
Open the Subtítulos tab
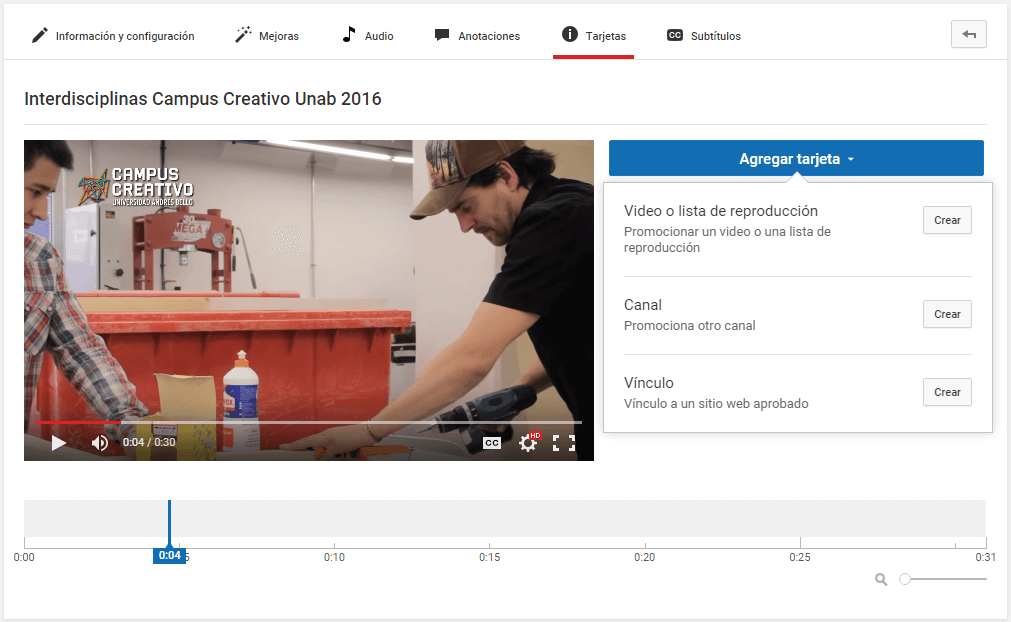point(704,36)
